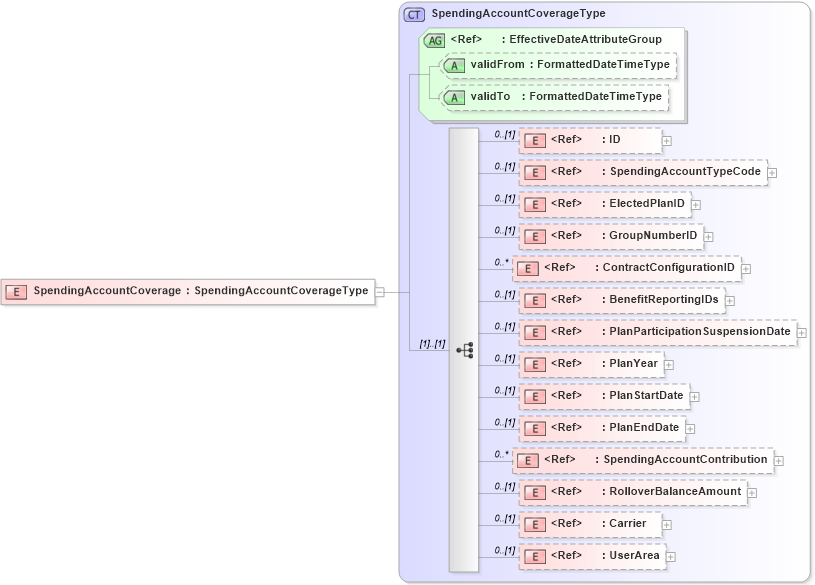This screenshot has width=815, height=585.
Task: Click the AG icon for EffectiveDateAttributeGroup
Action: 434,40
